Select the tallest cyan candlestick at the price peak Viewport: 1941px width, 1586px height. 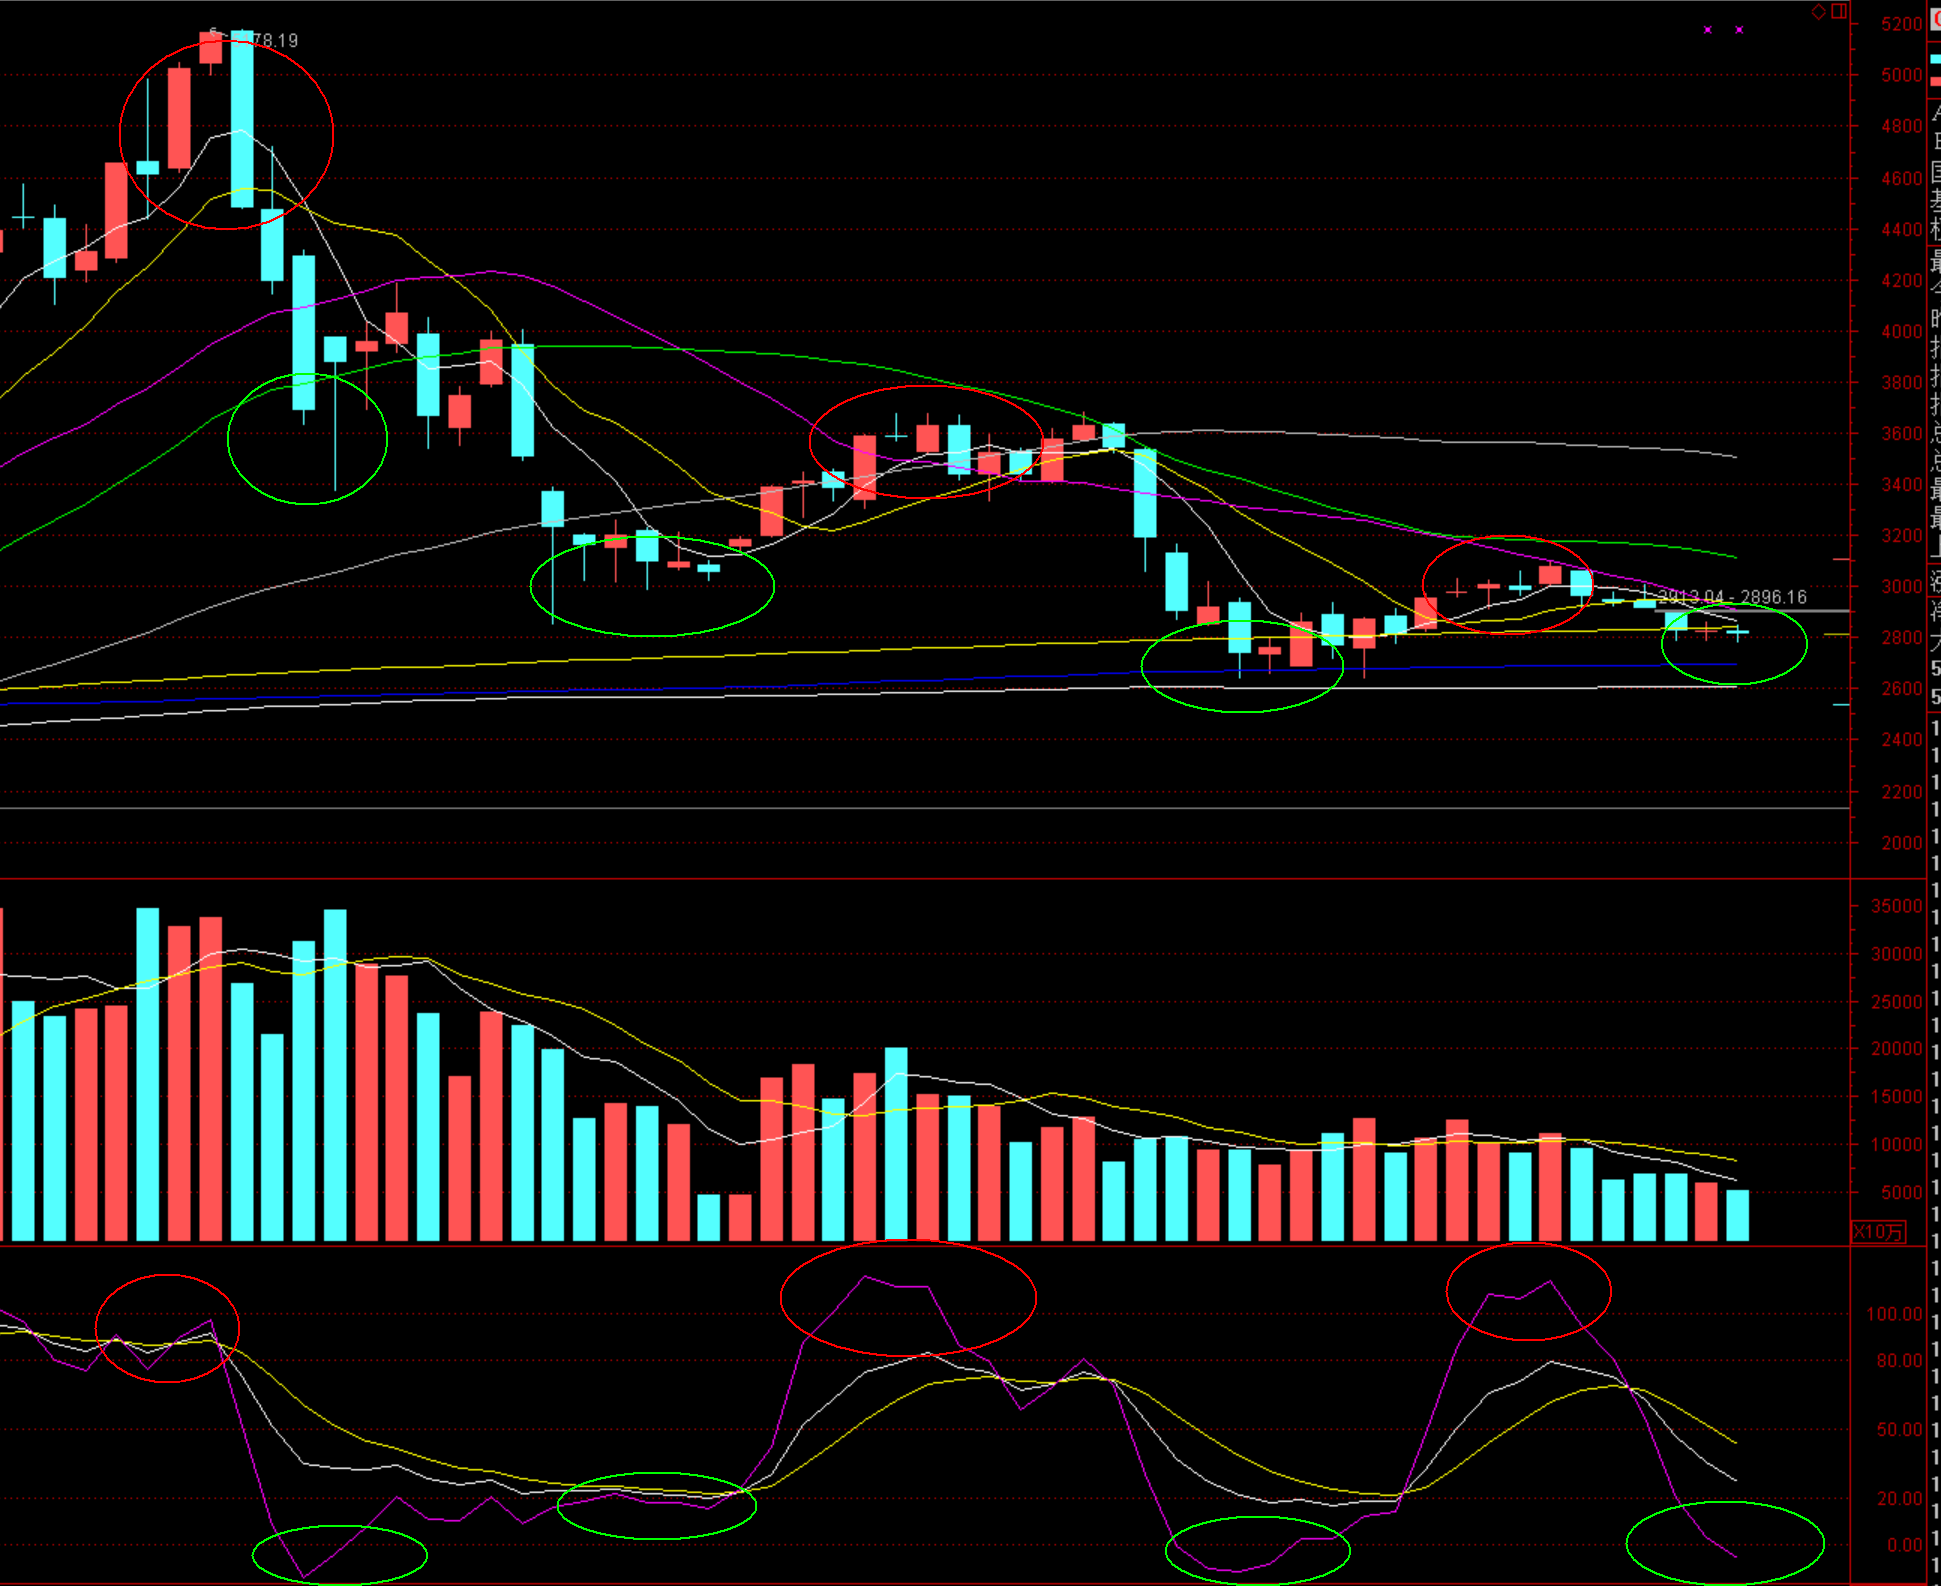[x=242, y=118]
